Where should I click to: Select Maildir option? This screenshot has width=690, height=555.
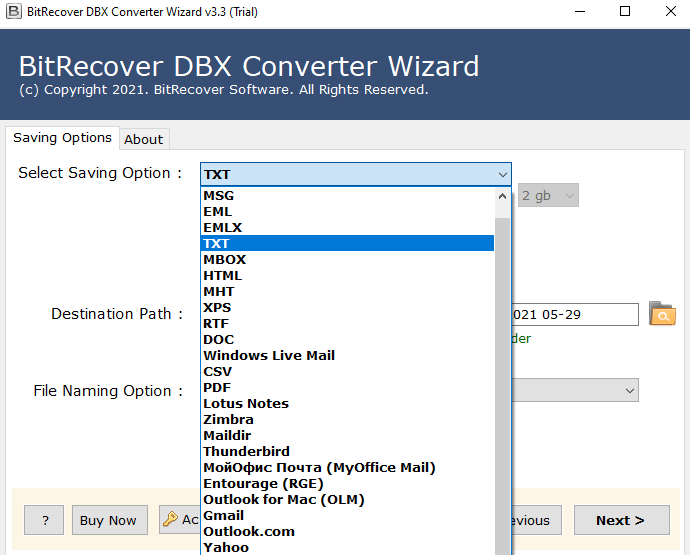tap(347, 435)
